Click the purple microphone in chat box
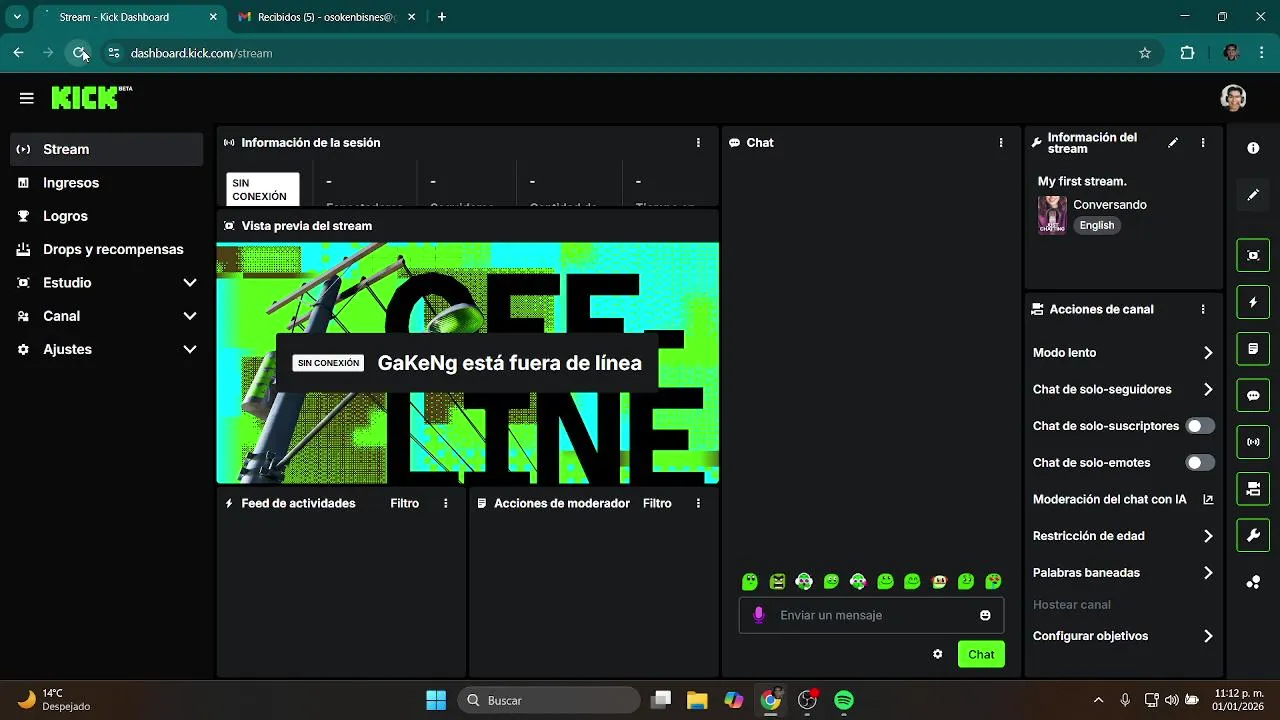The width and height of the screenshot is (1280, 720). [759, 615]
